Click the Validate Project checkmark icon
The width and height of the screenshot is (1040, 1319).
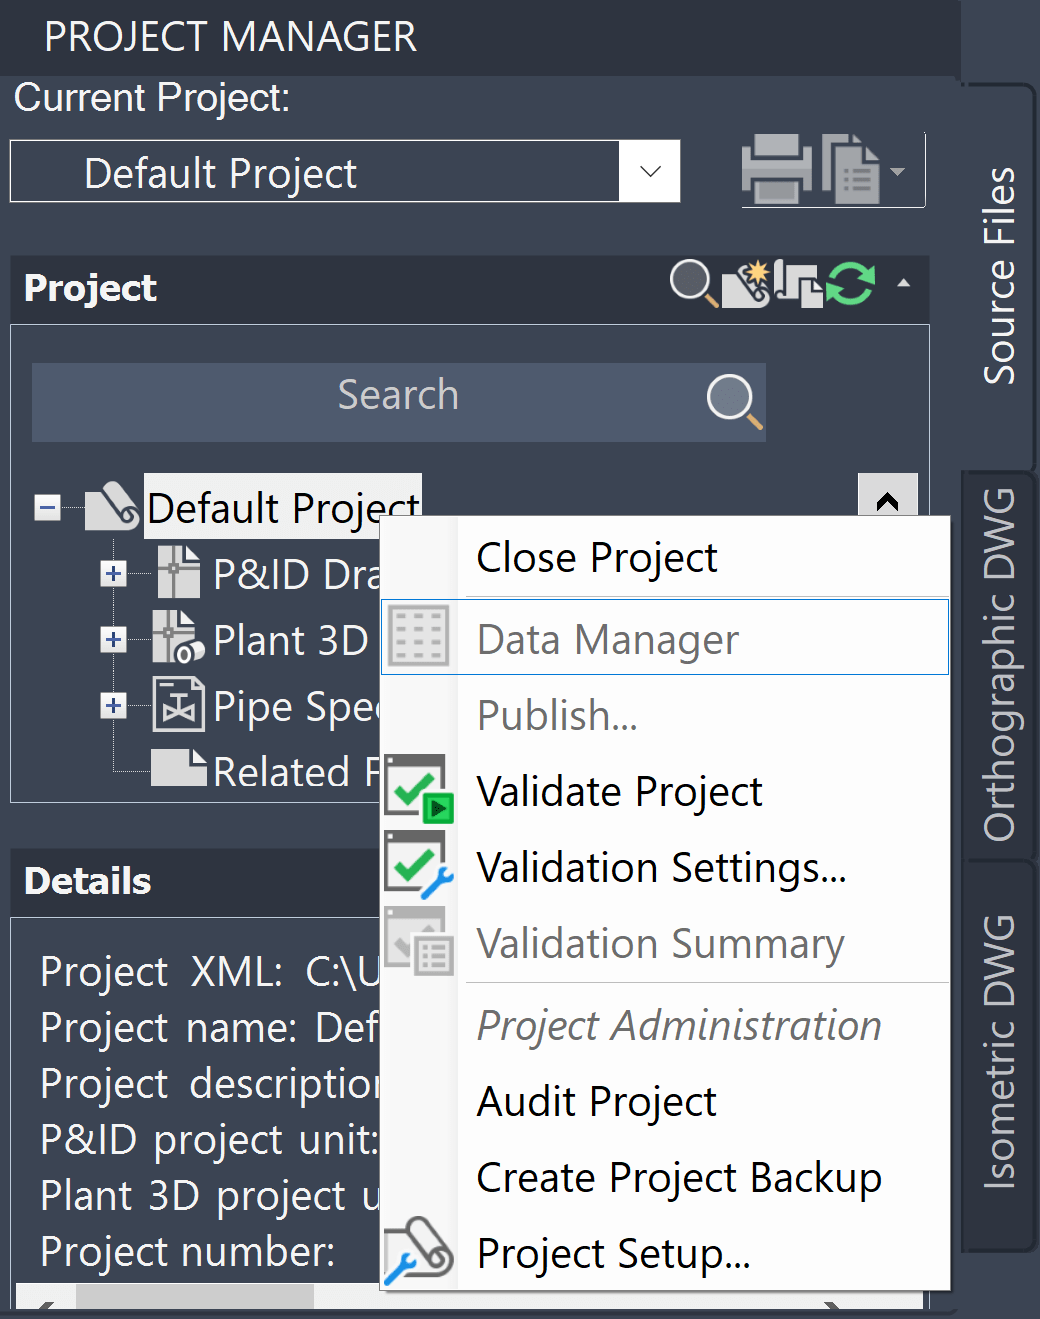point(419,790)
